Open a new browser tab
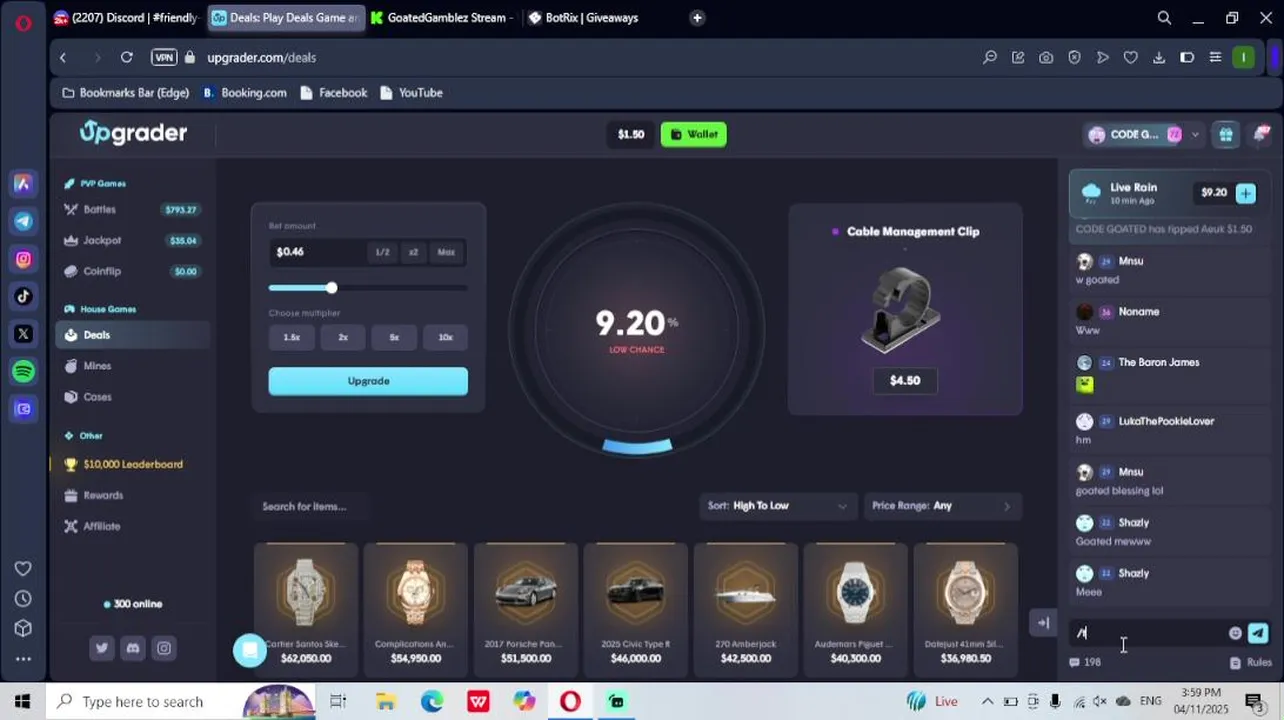 coord(697,17)
